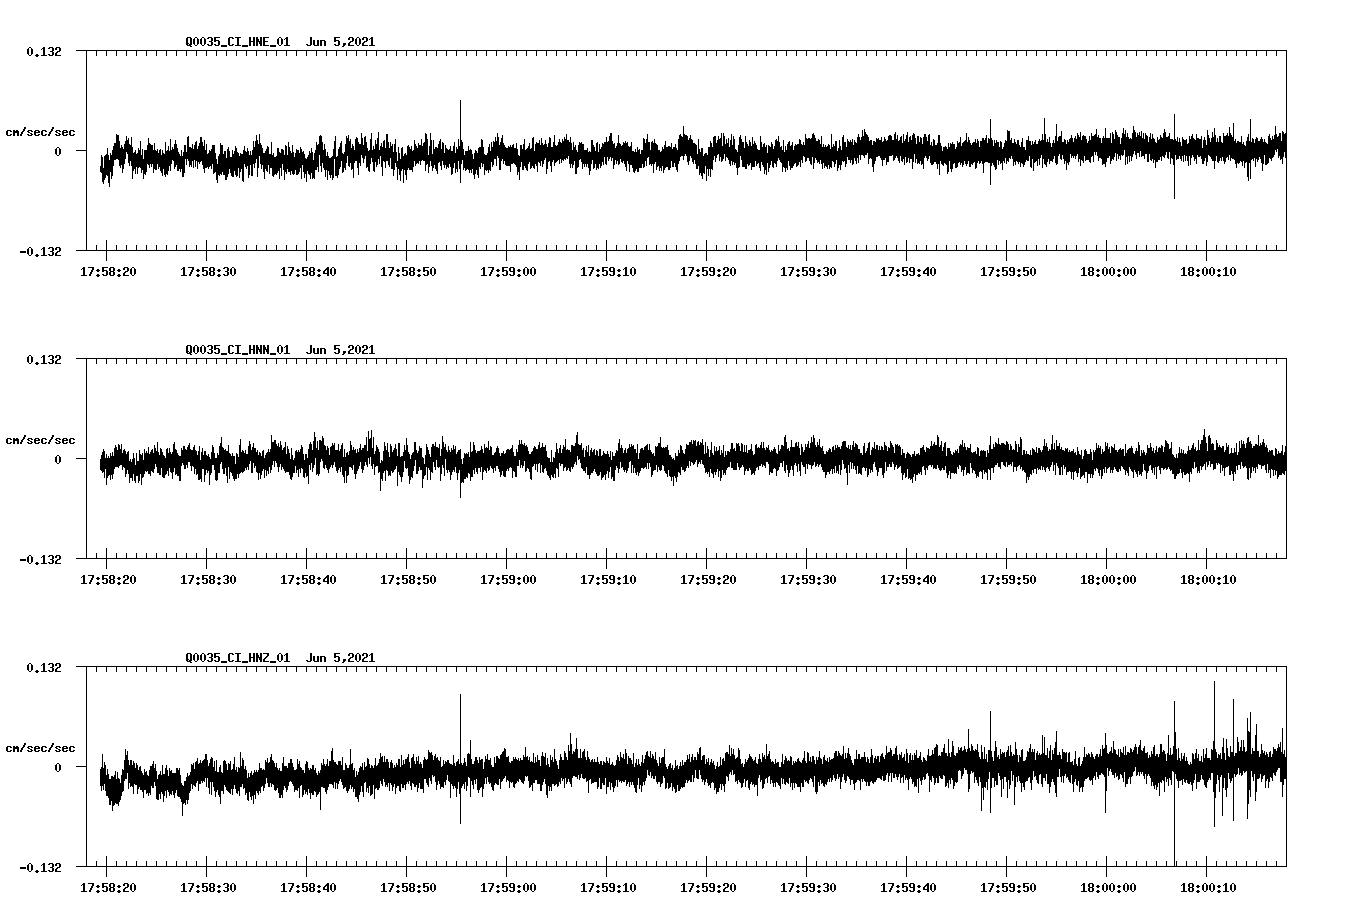Select the -0.132 lower limit on HNE plot
The image size is (1358, 924).
[x=40, y=251]
